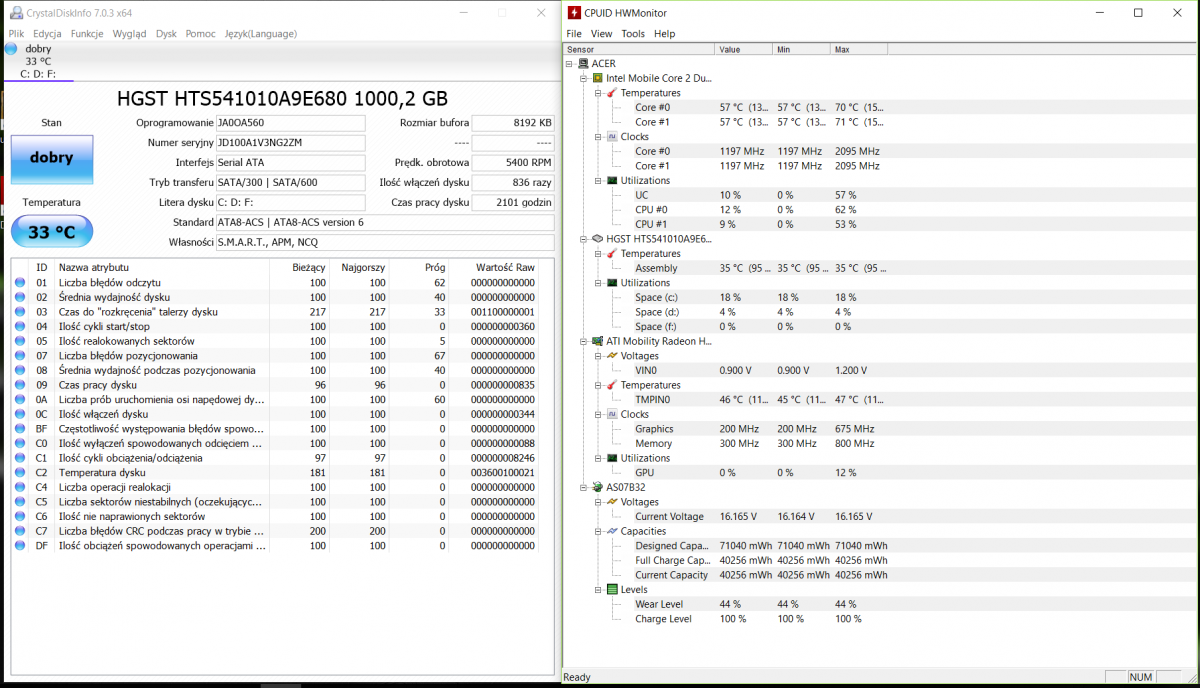Screen dimensions: 1200x688
Task: Click the status circle for attribute 05 realokowanych sektorów
Action: [x=20, y=341]
